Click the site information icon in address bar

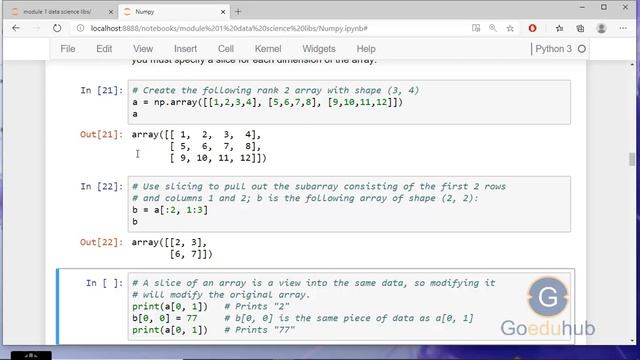[x=80, y=28]
